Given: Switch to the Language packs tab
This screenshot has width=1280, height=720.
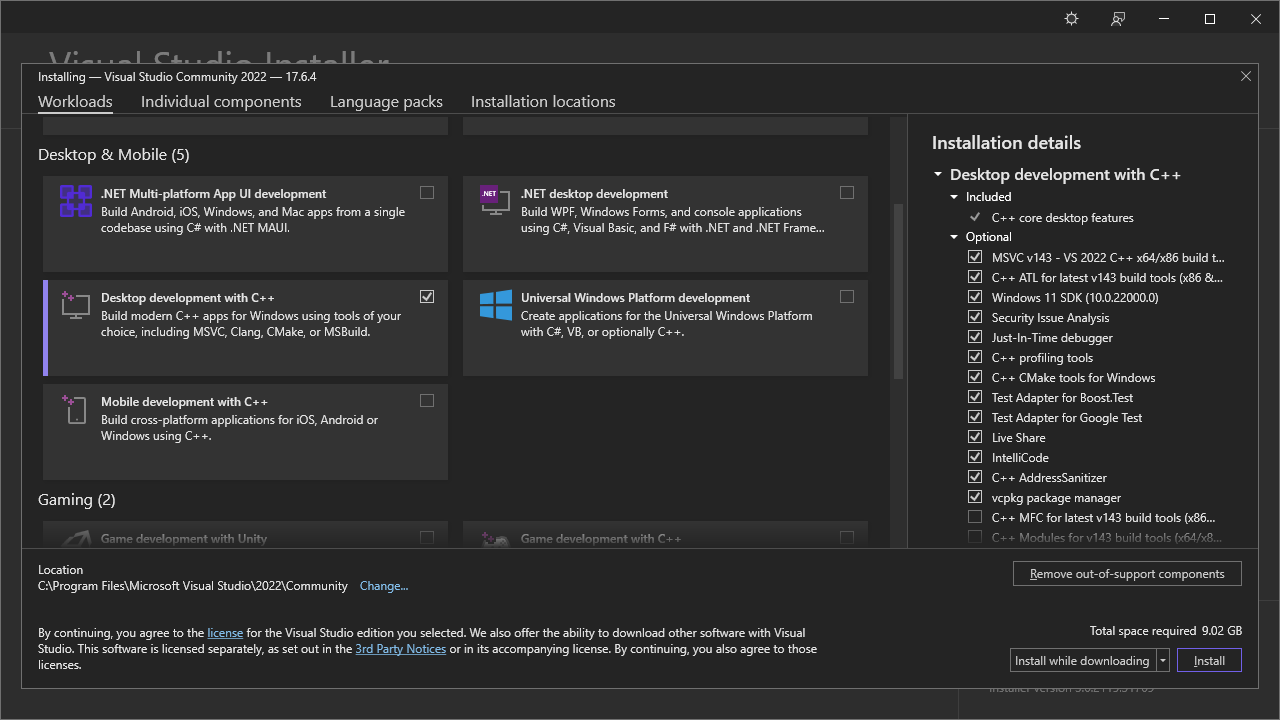Looking at the screenshot, I should click(386, 101).
